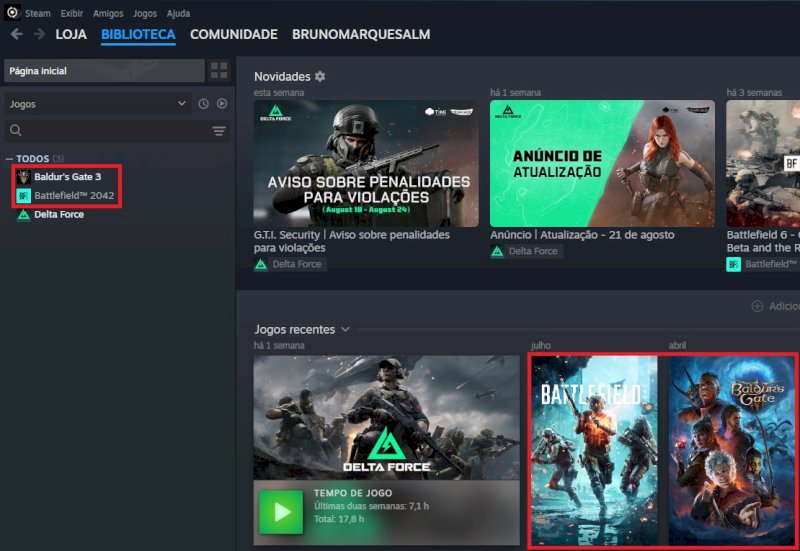Expand Jogos recentes sort chevron

click(x=345, y=330)
